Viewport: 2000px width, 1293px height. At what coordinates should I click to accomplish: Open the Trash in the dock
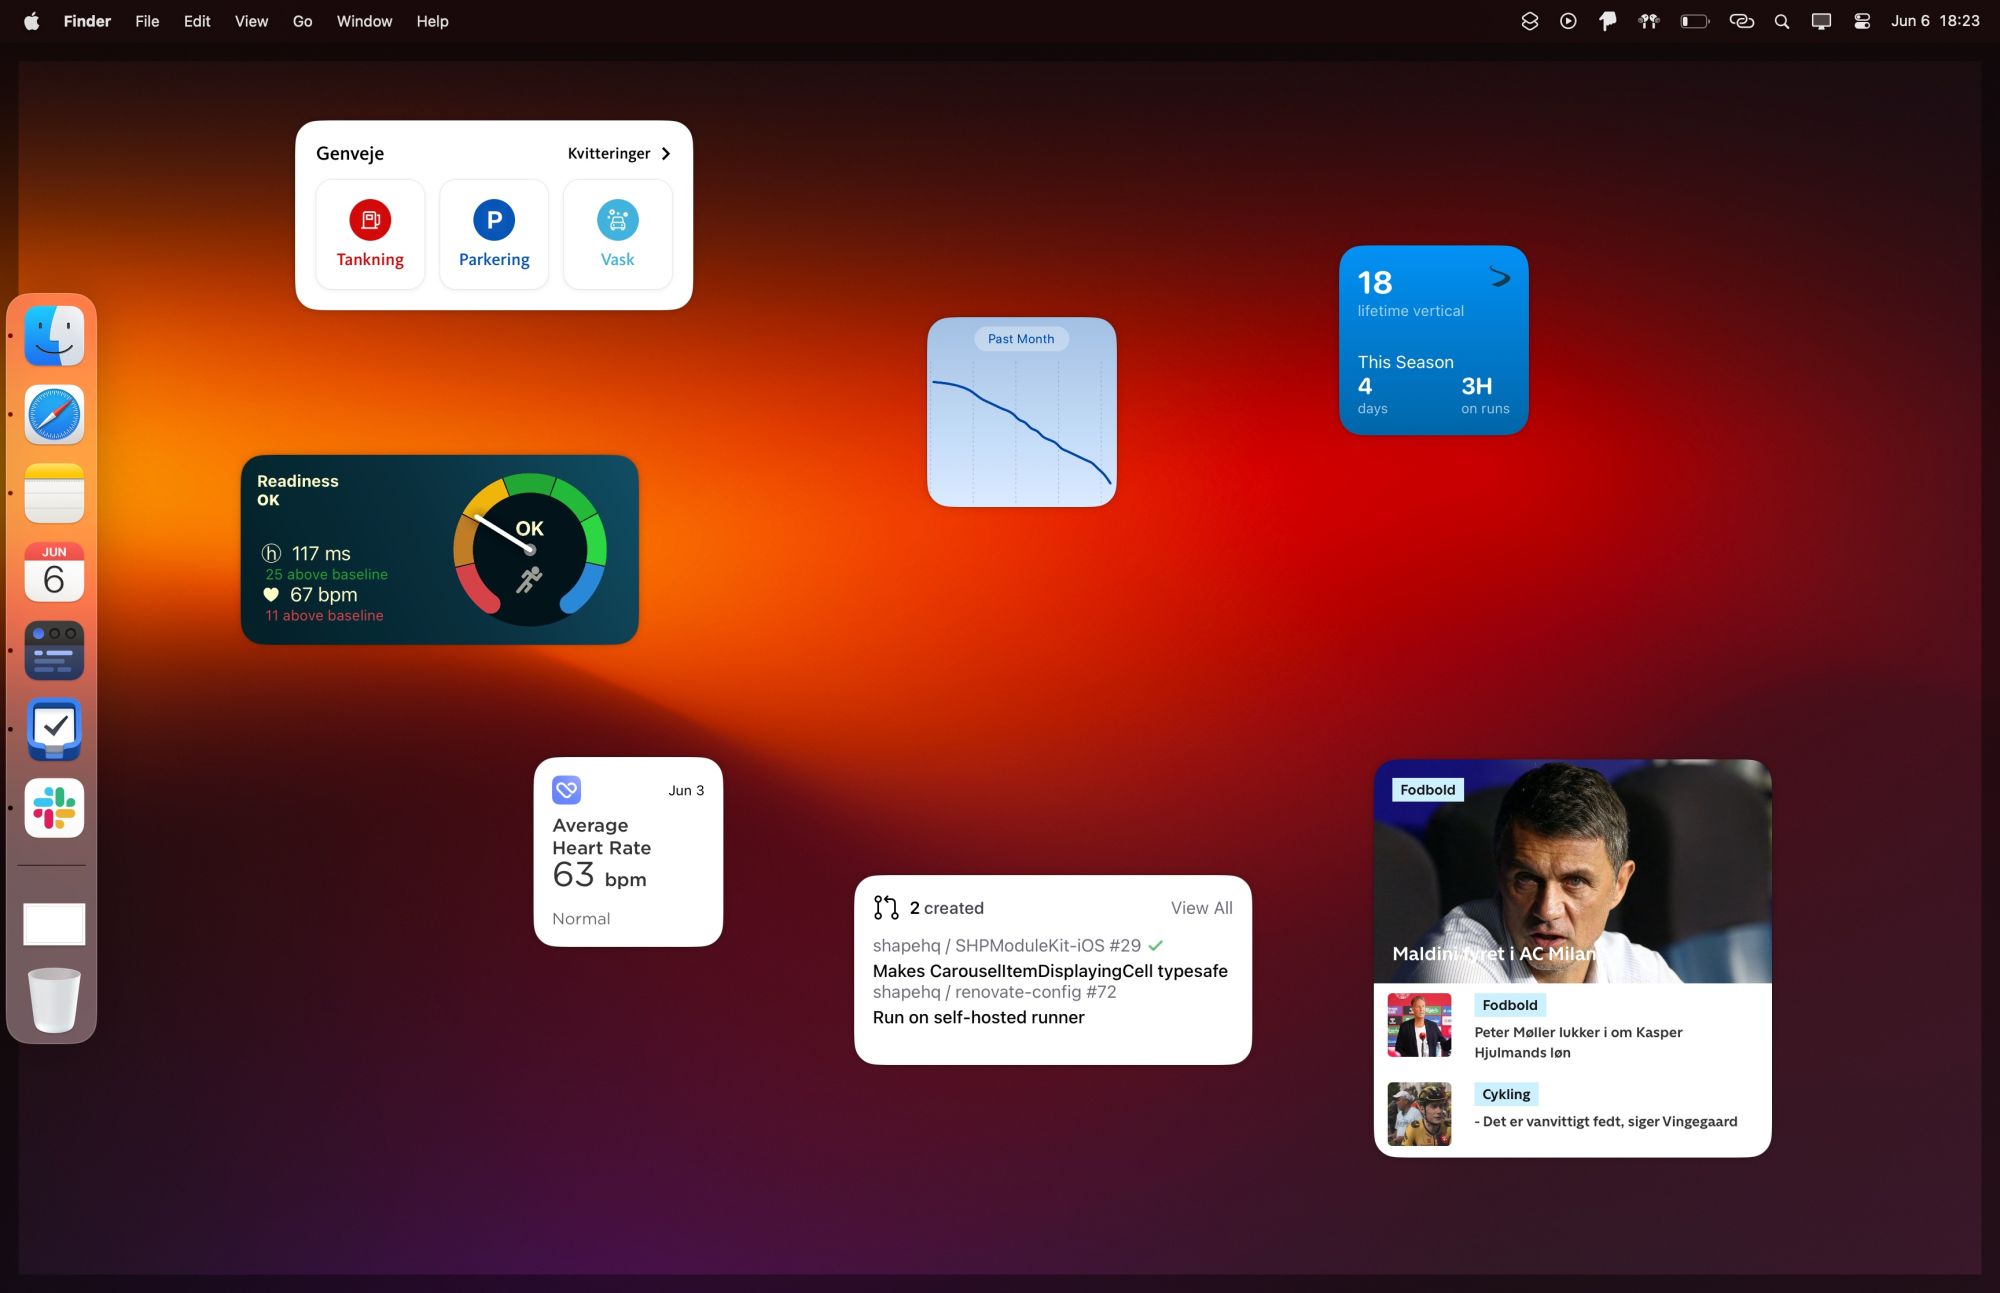[x=54, y=999]
